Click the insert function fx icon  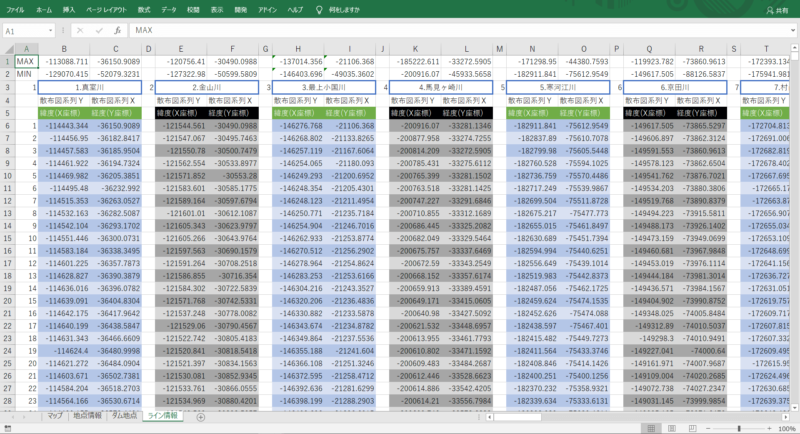(119, 31)
